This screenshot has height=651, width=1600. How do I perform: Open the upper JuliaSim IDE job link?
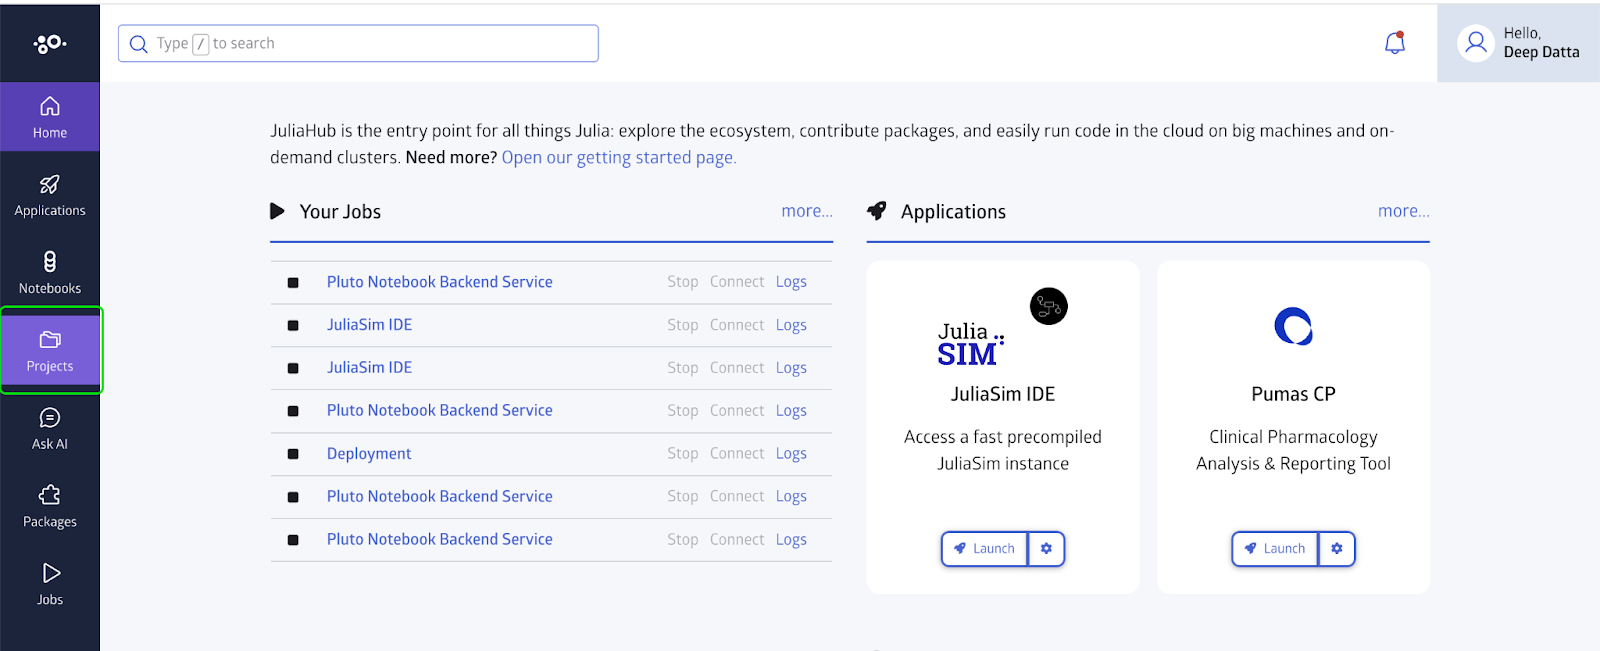(x=369, y=325)
